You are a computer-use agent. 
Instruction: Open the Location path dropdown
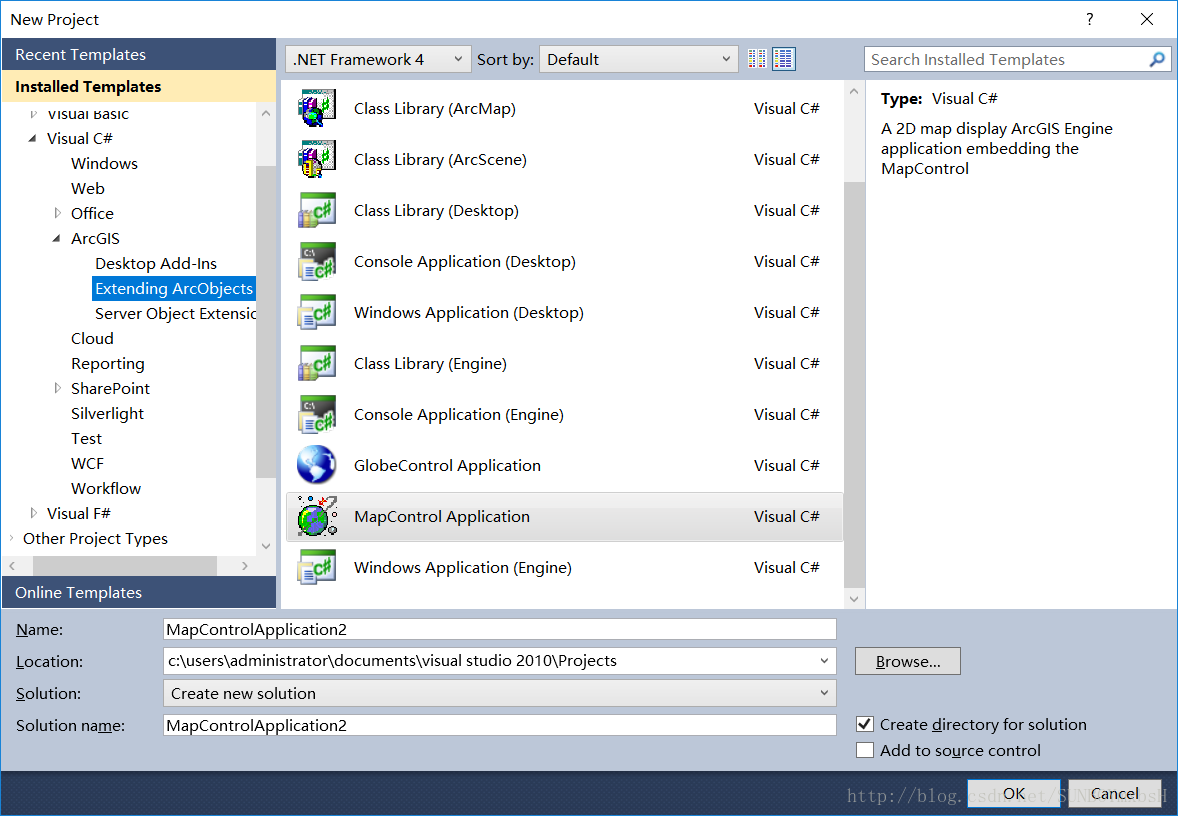click(824, 660)
